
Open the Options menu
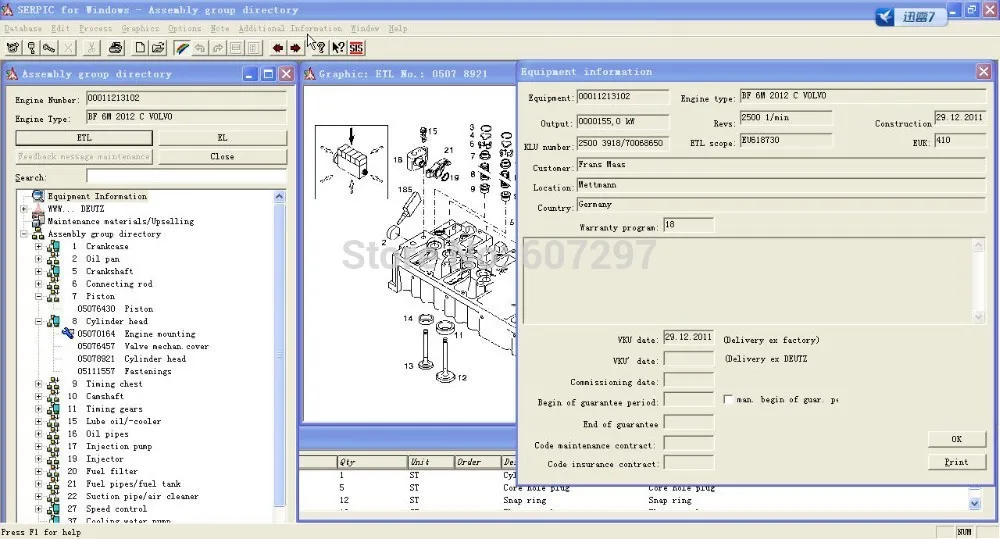[x=184, y=28]
